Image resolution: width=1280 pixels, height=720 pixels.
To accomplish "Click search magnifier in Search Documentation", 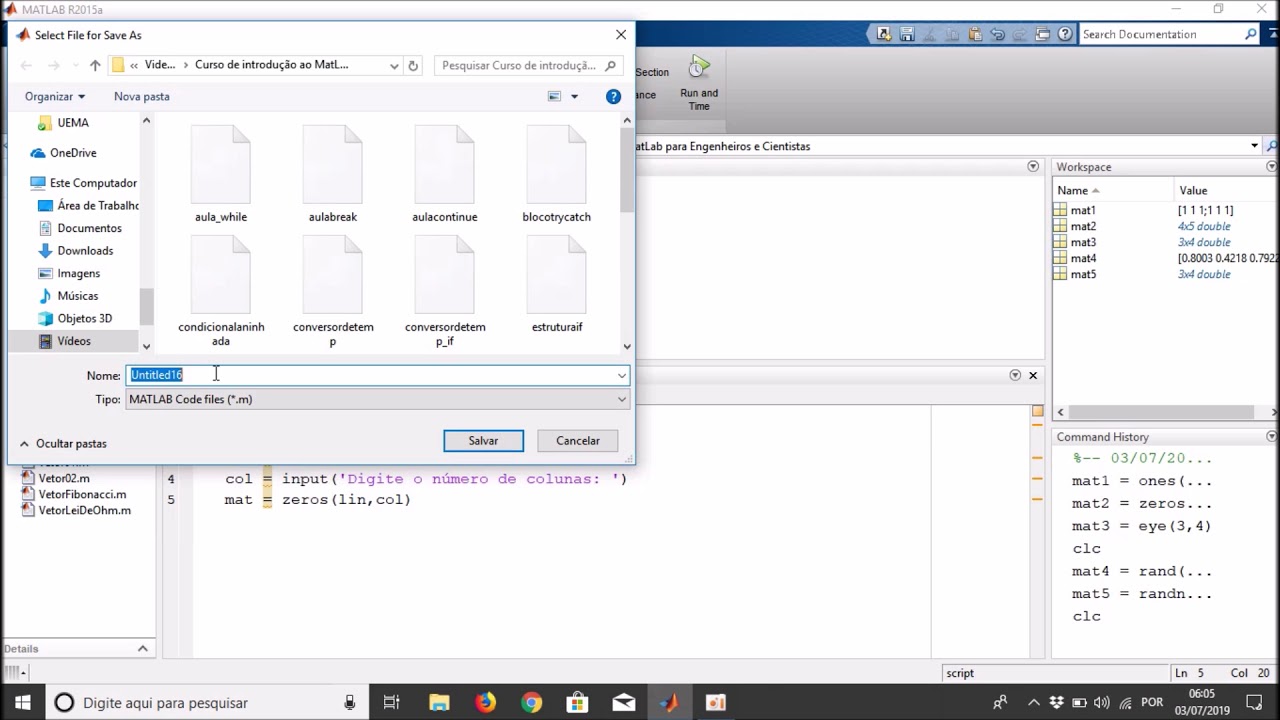I will 1250,34.
